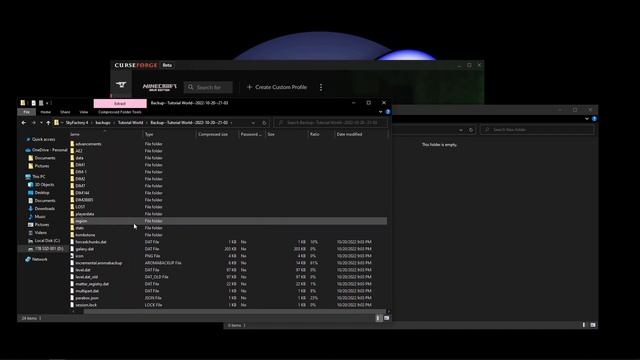
Task: Open the Compressed Folder Tools tab
Action: (x=120, y=112)
